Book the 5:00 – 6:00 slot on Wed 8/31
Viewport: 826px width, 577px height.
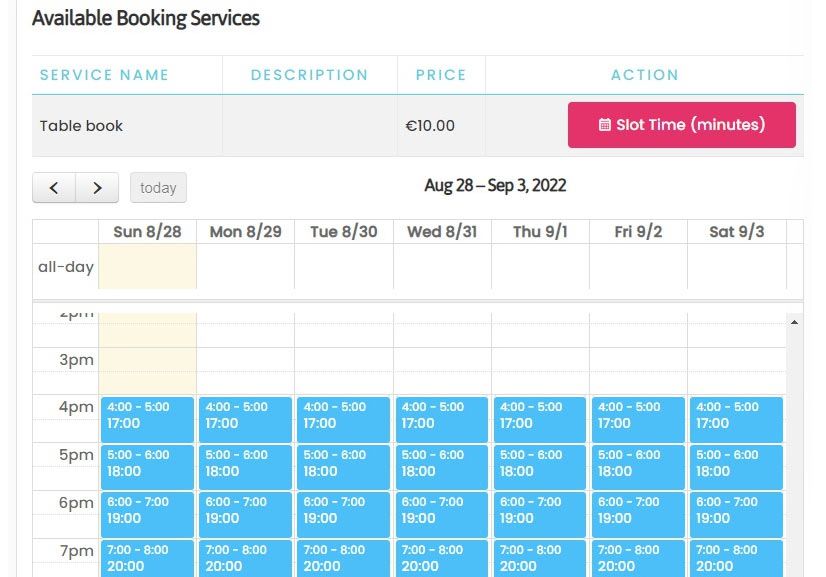point(441,466)
